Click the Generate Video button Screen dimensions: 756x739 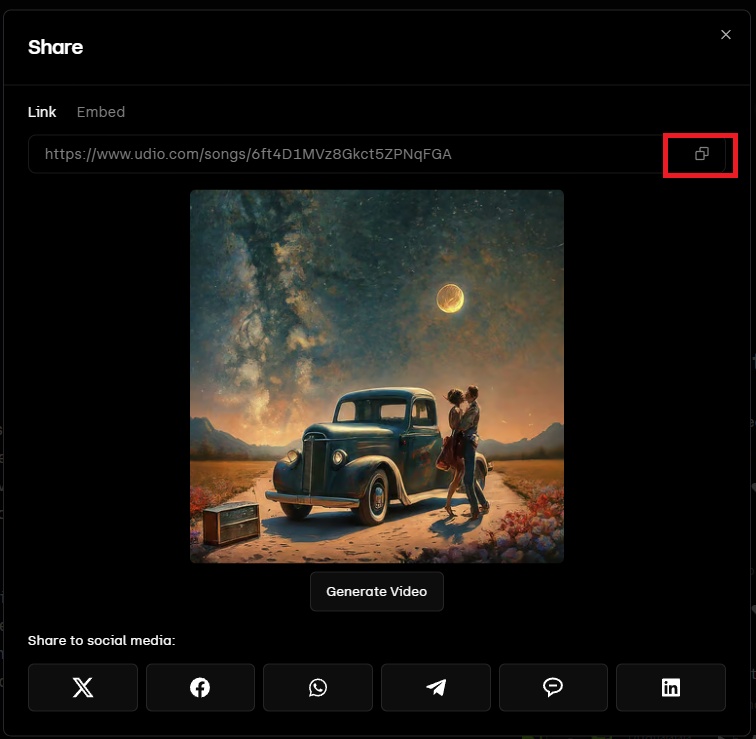[376, 591]
